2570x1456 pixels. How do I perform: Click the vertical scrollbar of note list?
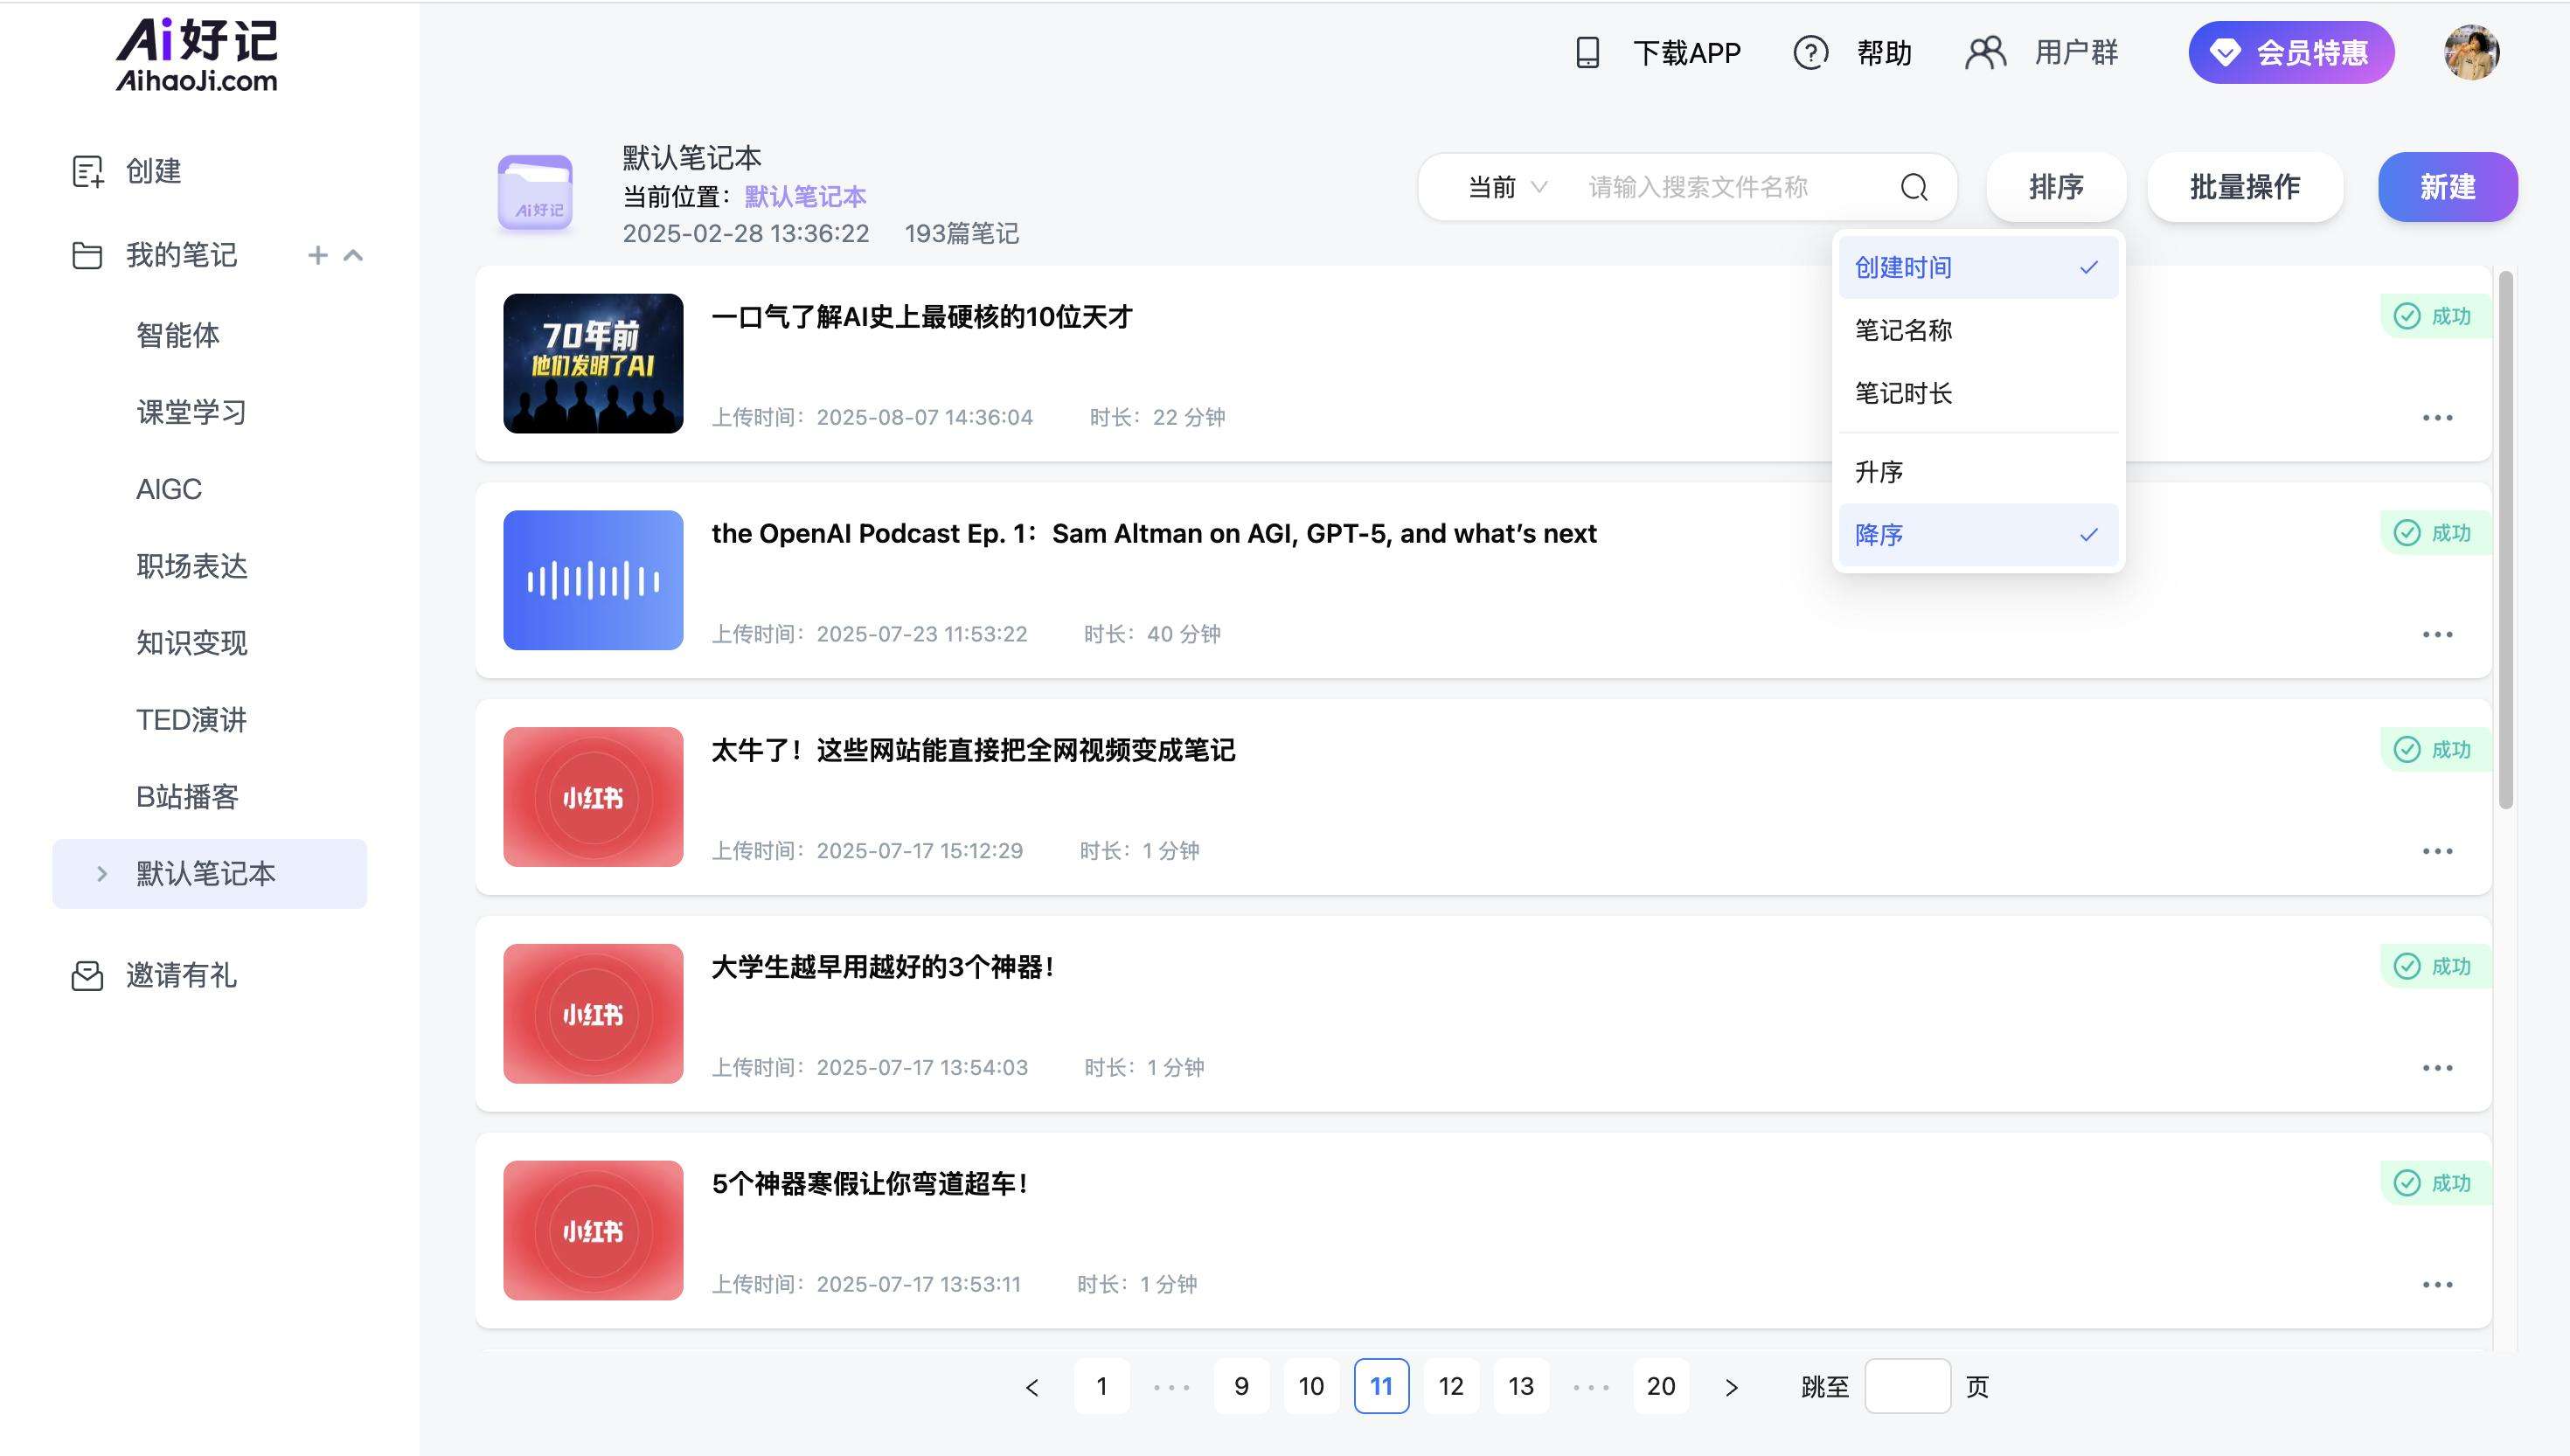tap(2505, 540)
